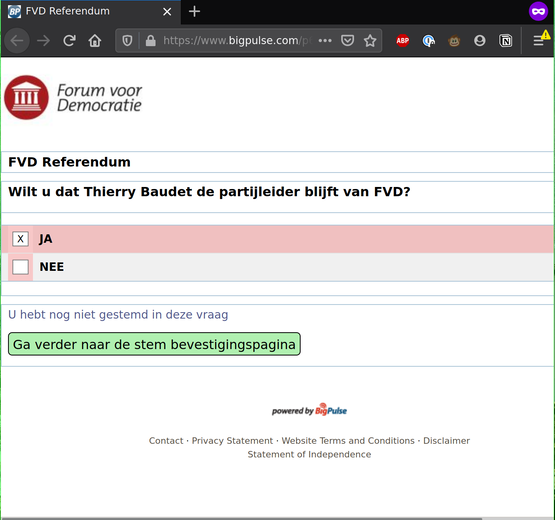Go to home page via house icon
The image size is (555, 520).
(95, 41)
